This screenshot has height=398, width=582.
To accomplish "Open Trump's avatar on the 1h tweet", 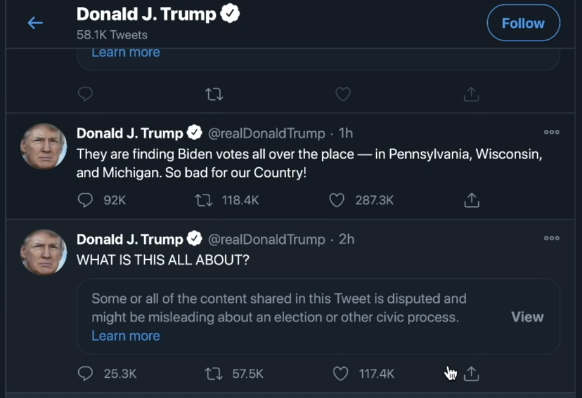I will [43, 146].
